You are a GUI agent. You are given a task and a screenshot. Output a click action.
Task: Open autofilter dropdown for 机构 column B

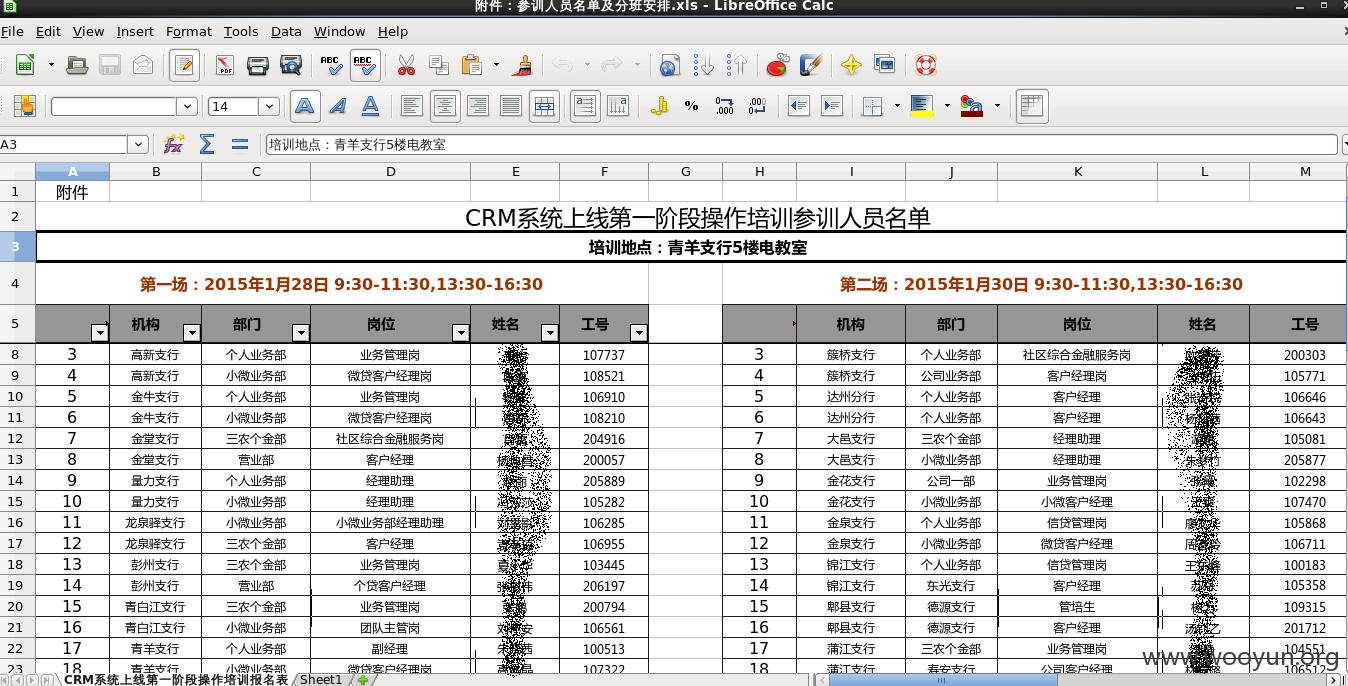[192, 333]
